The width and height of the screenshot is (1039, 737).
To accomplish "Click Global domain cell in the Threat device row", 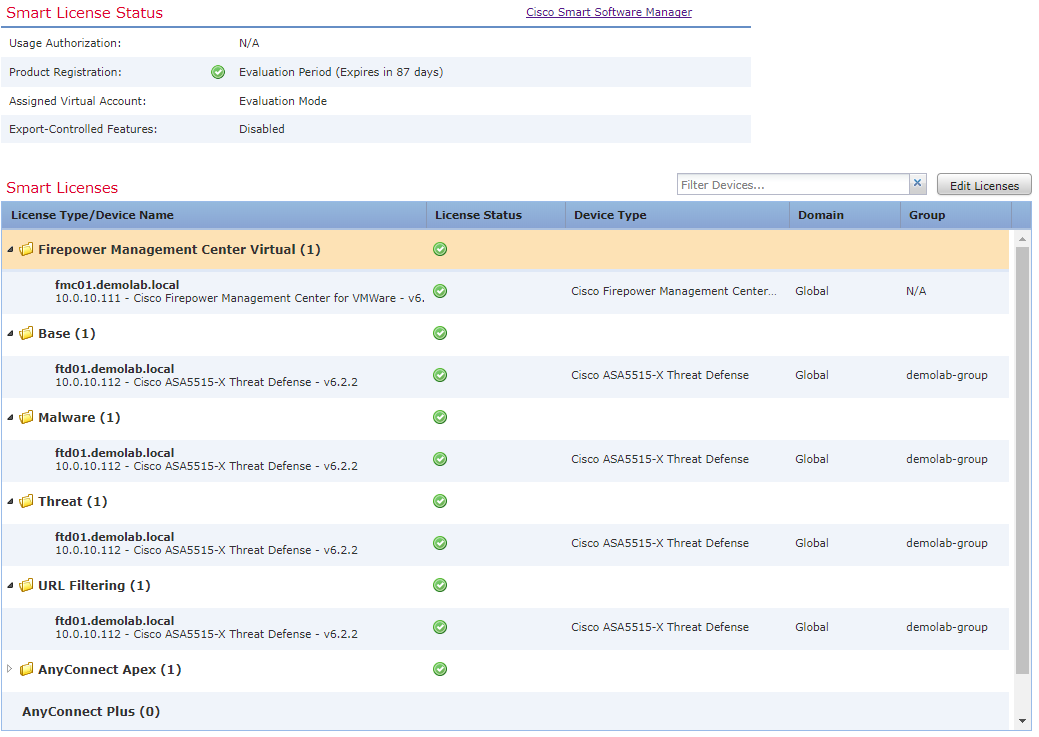I will 812,543.
